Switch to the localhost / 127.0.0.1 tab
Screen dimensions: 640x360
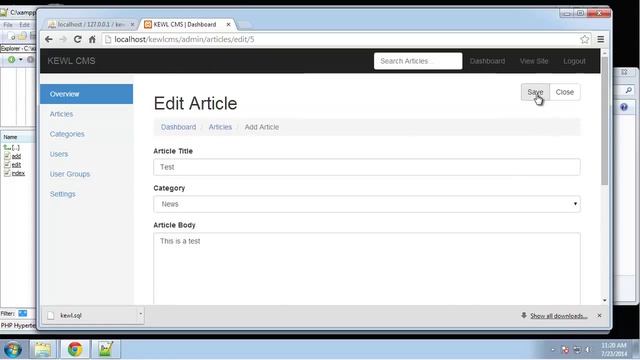click(91, 24)
